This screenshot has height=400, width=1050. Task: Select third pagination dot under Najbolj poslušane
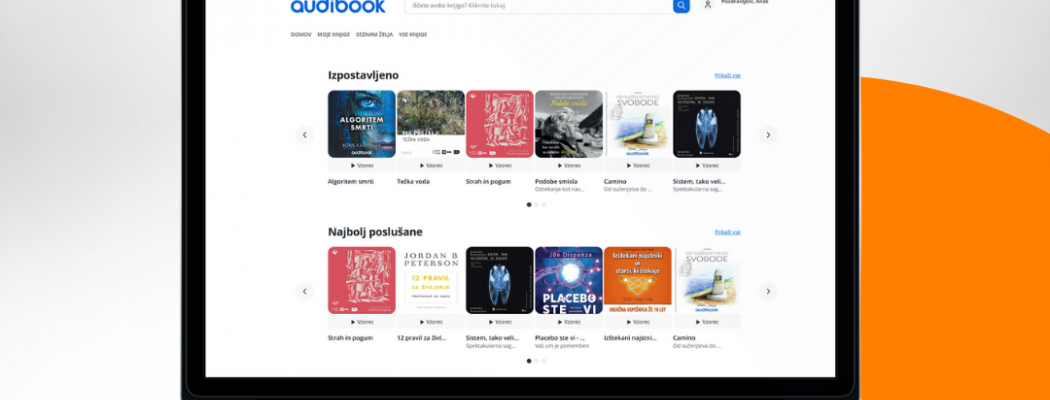[x=544, y=361]
